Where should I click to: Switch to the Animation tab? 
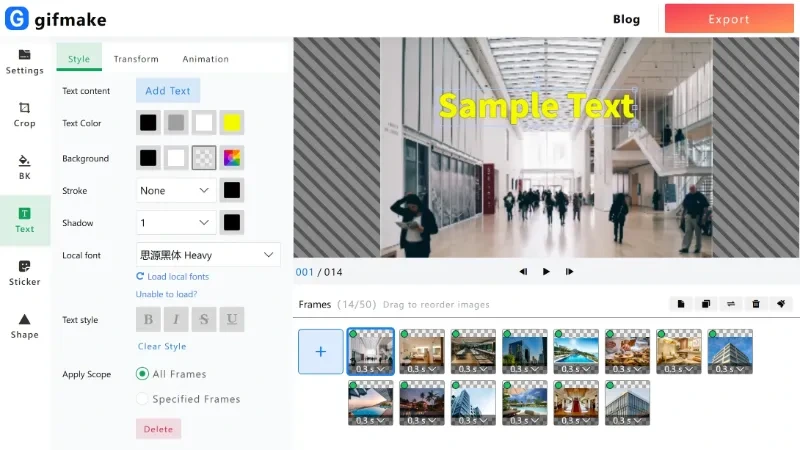[206, 59]
